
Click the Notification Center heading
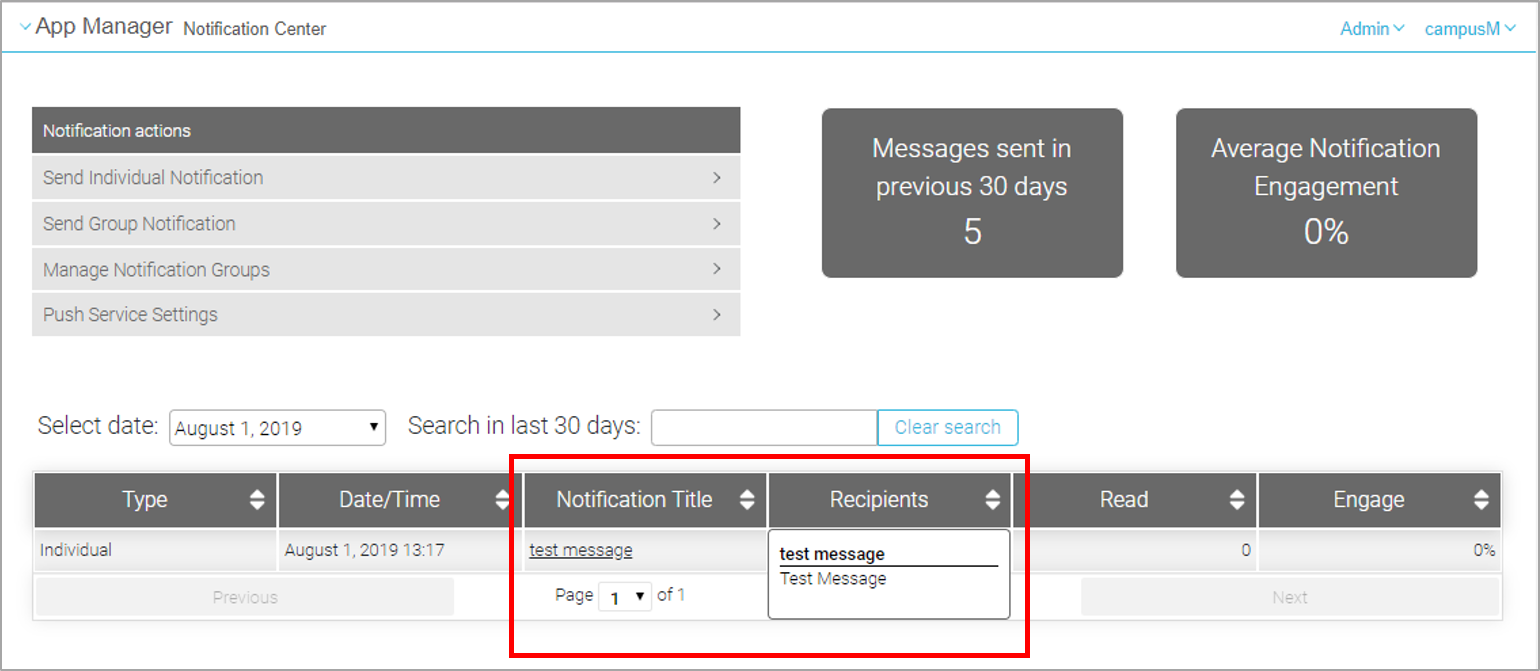pos(255,29)
